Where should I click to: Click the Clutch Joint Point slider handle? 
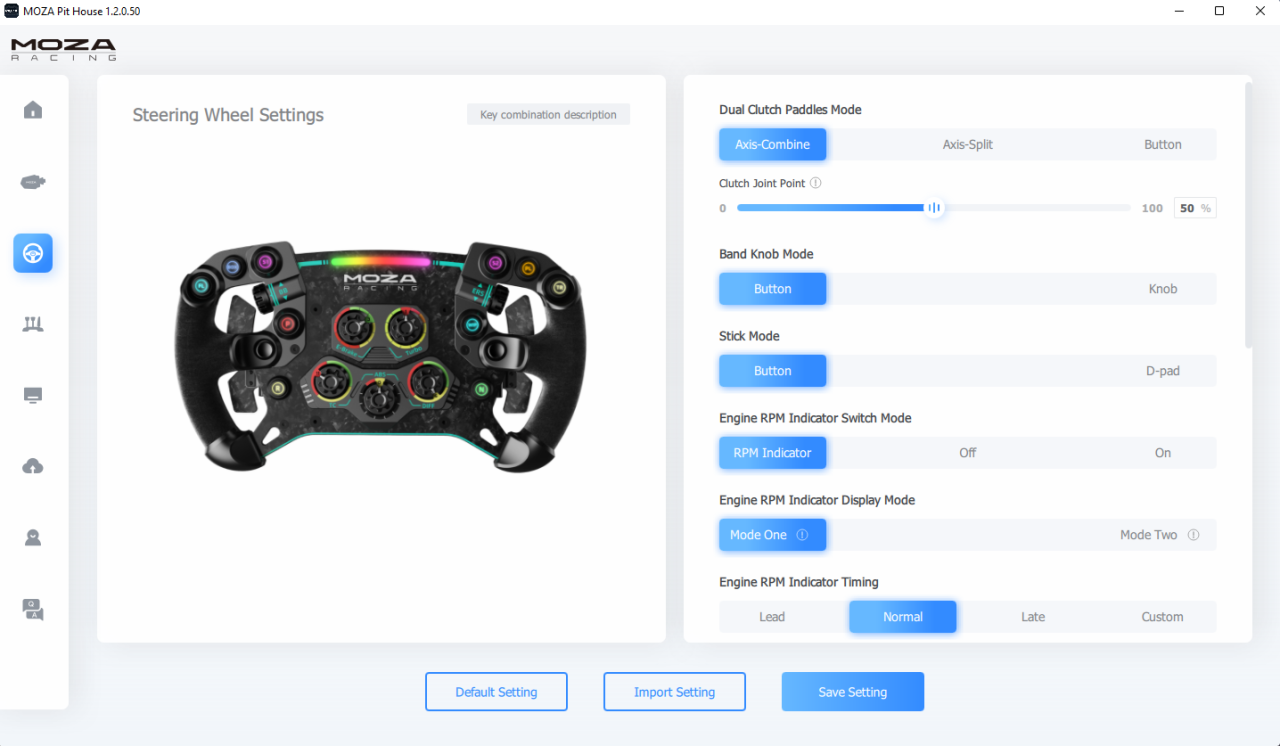[934, 208]
